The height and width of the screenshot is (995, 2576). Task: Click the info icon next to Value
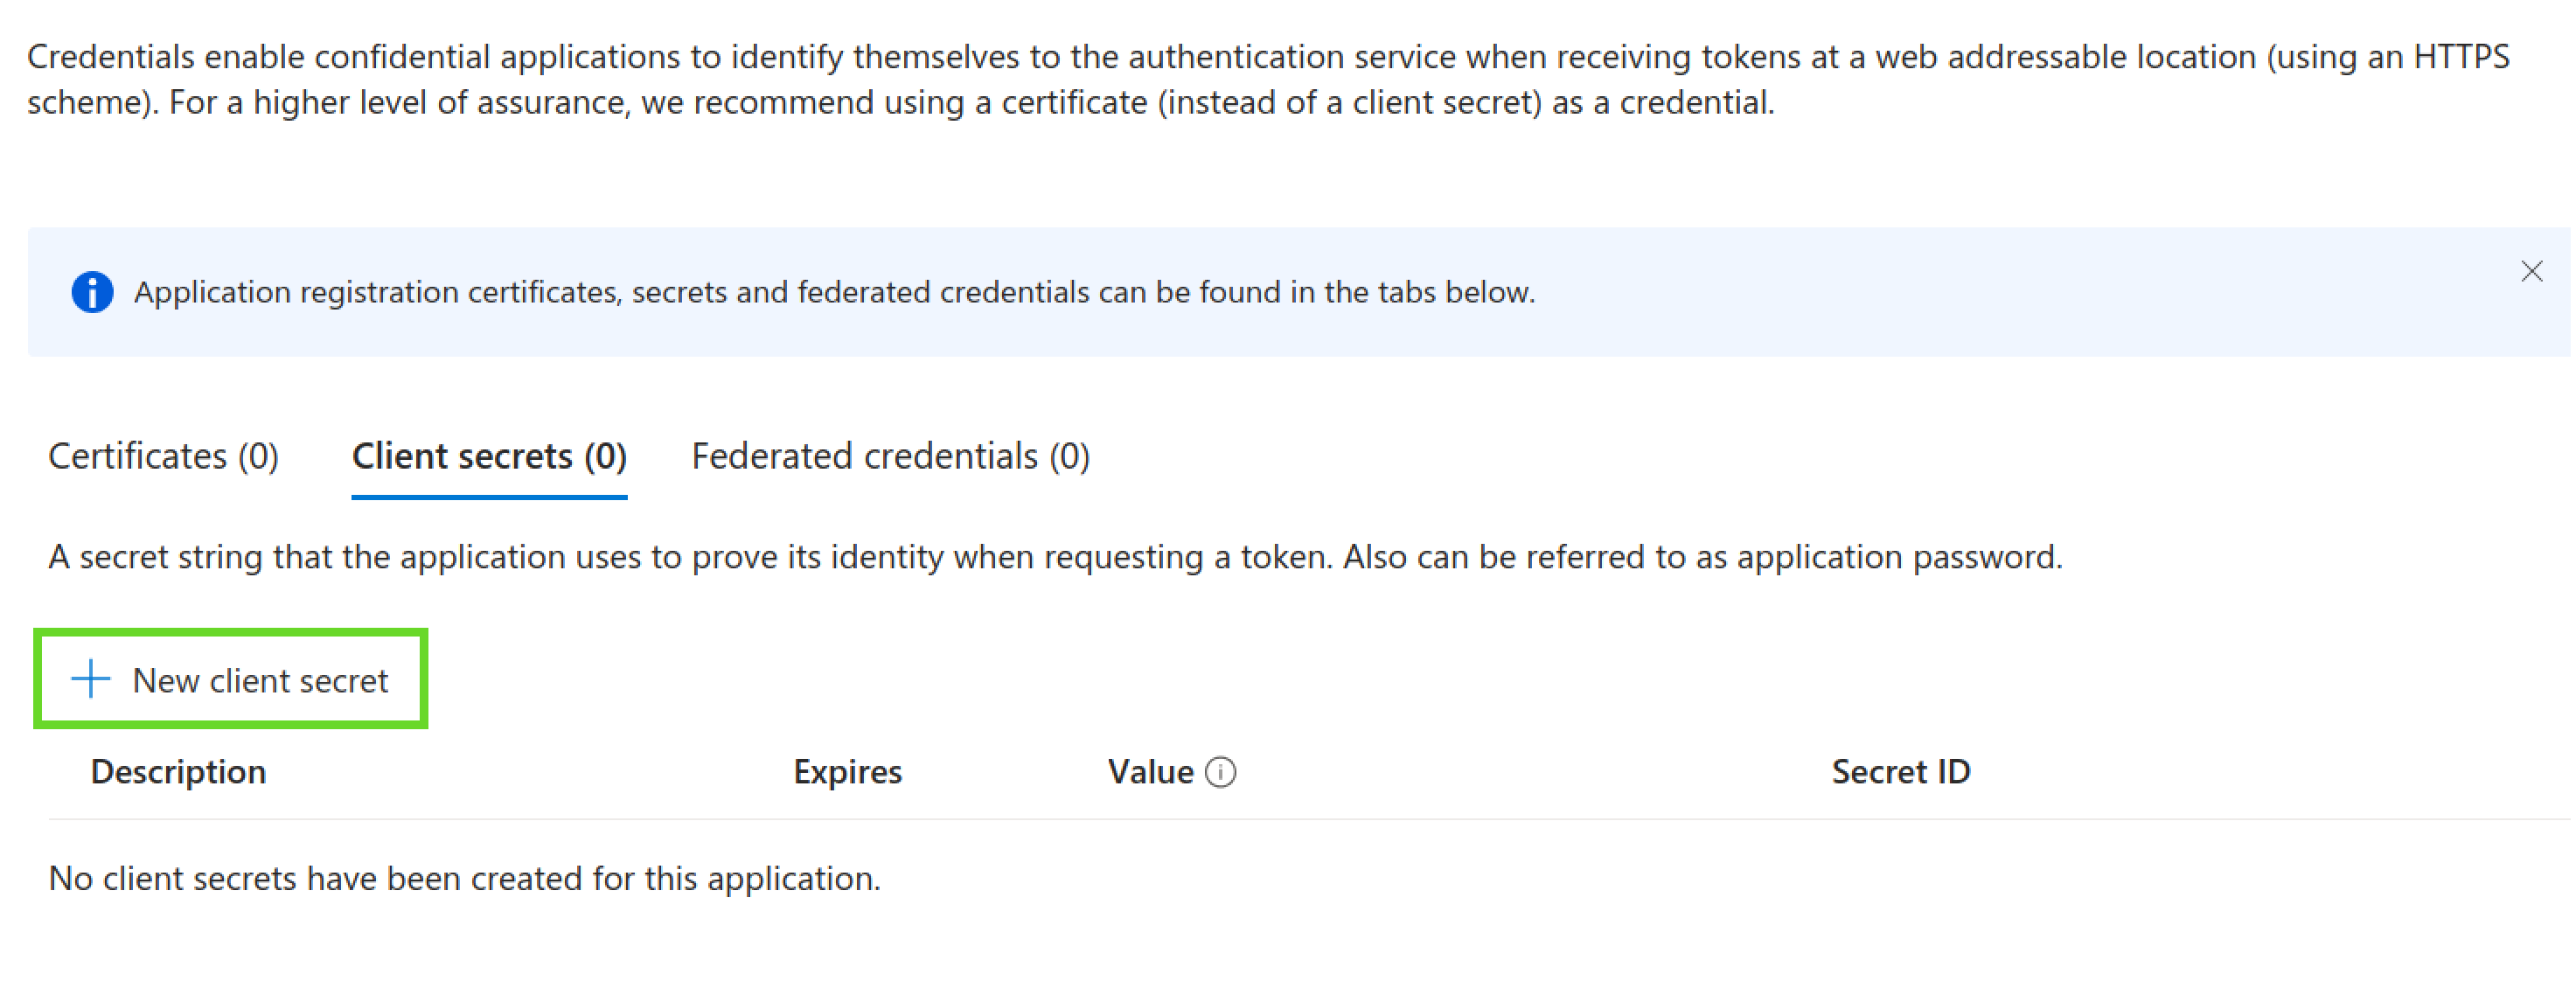[1220, 772]
